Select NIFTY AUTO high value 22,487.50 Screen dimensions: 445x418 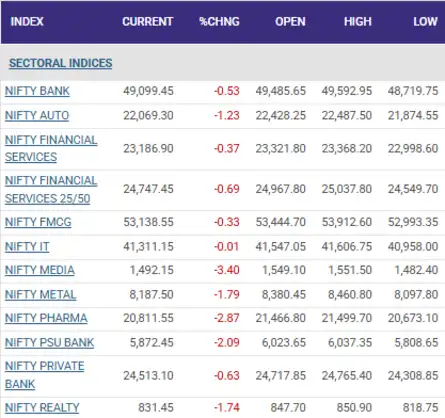[x=347, y=115]
